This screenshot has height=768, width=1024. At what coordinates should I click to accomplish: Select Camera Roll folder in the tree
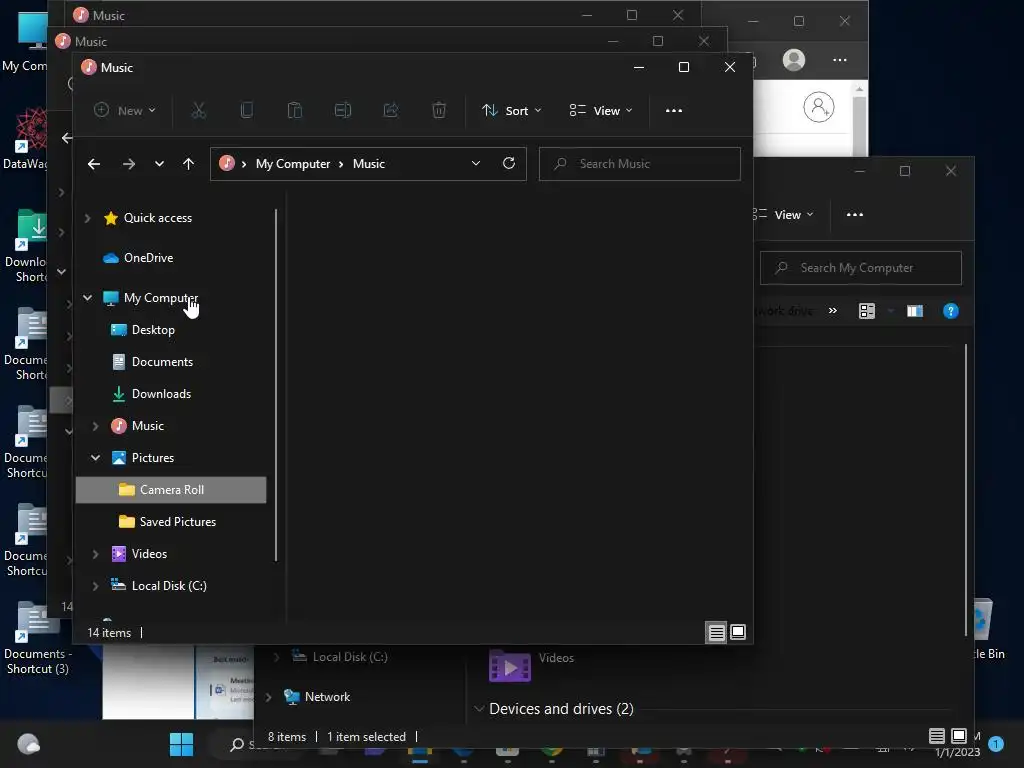coord(171,490)
